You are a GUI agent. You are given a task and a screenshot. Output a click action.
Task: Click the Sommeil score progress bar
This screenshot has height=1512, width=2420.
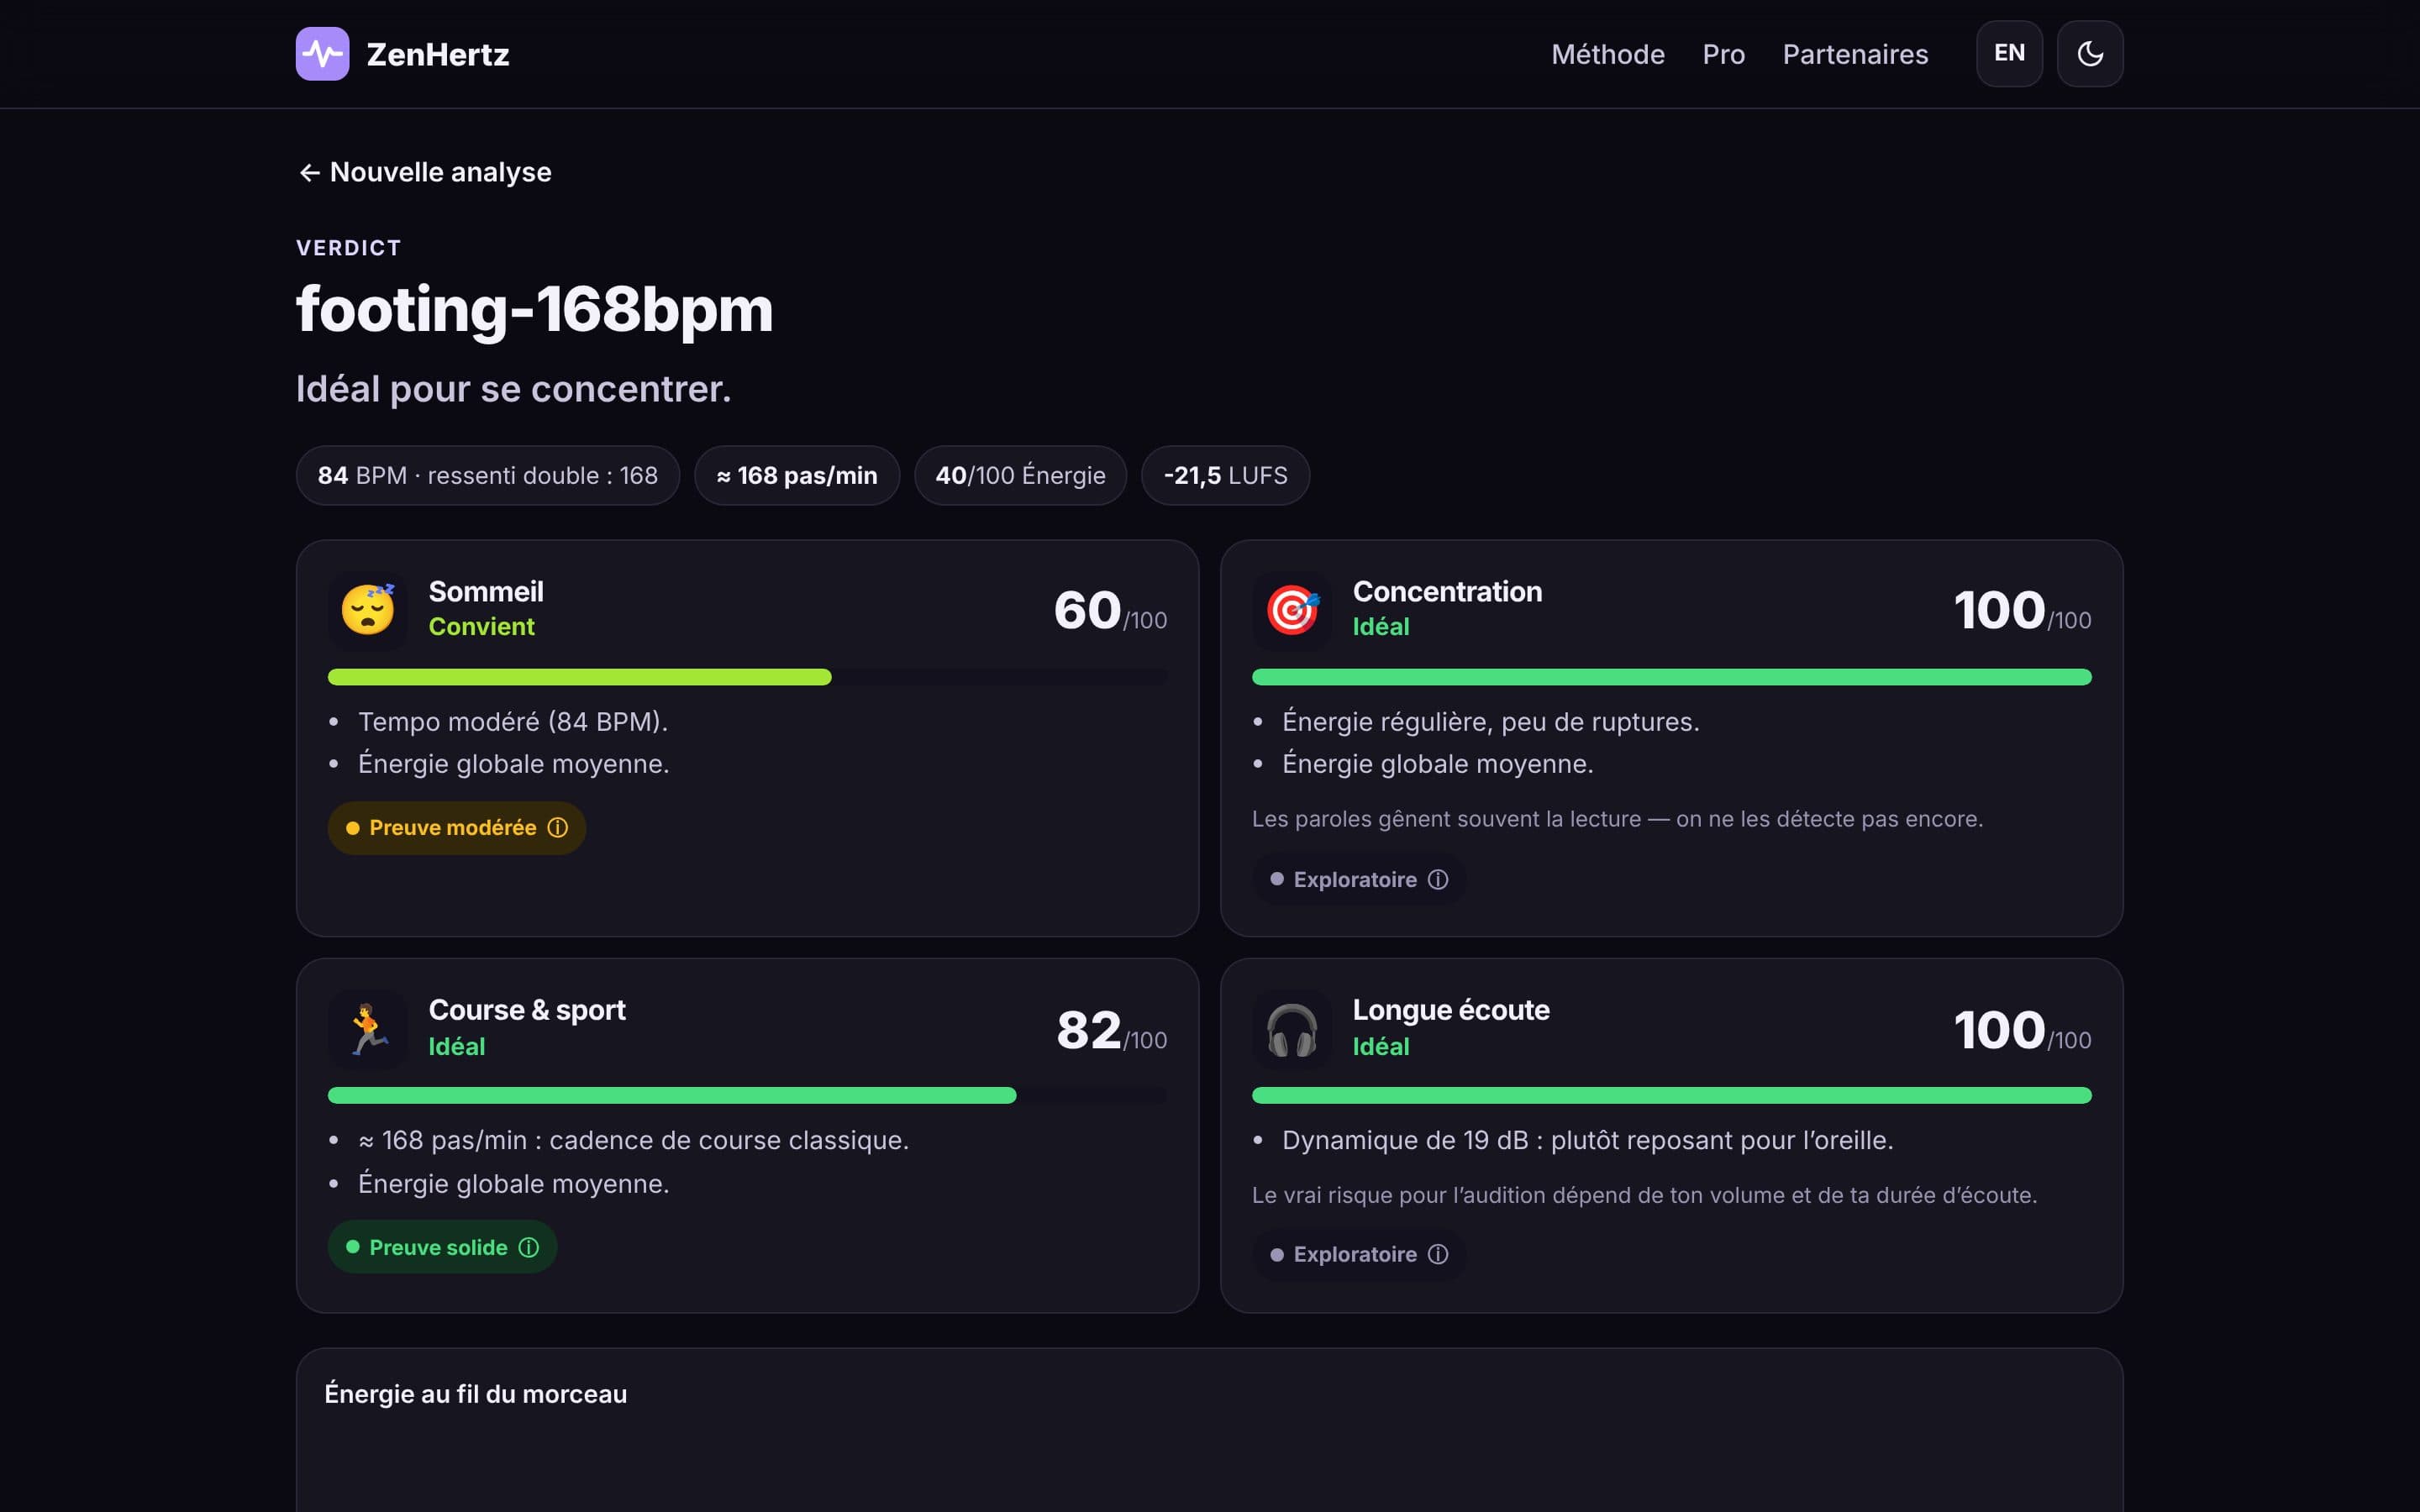point(747,677)
